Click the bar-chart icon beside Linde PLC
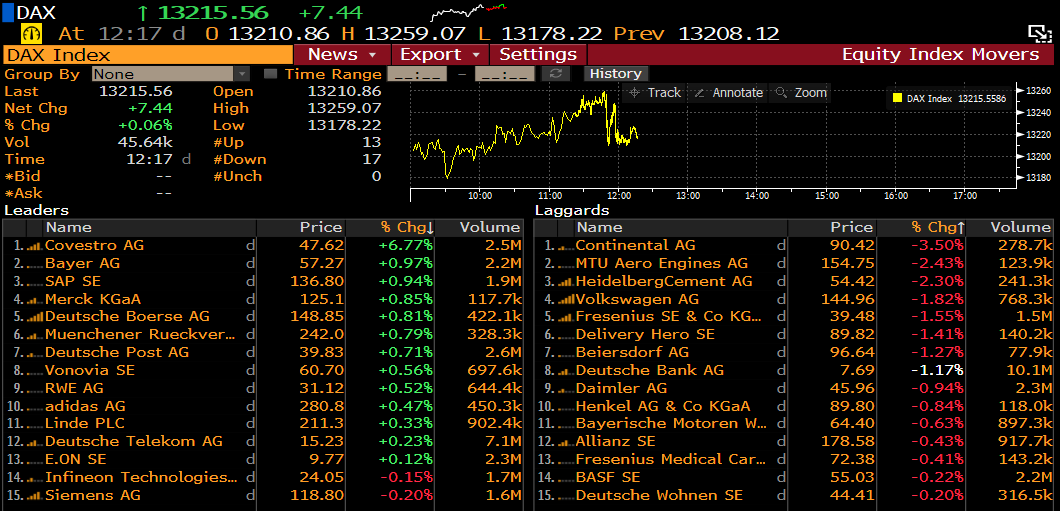This screenshot has width=1060, height=511. point(34,424)
